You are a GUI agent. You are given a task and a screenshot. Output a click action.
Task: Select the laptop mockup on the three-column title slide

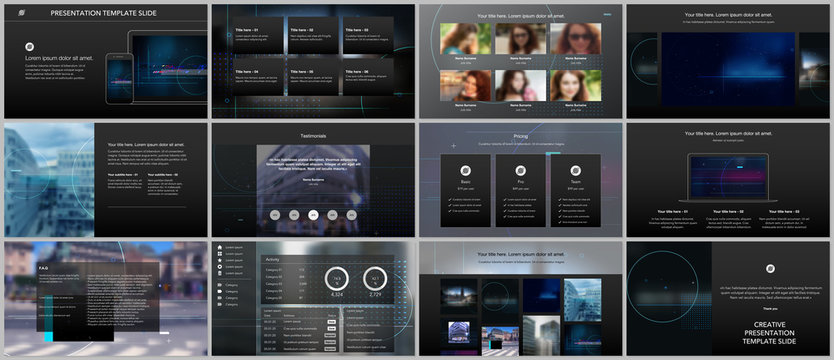point(728,178)
